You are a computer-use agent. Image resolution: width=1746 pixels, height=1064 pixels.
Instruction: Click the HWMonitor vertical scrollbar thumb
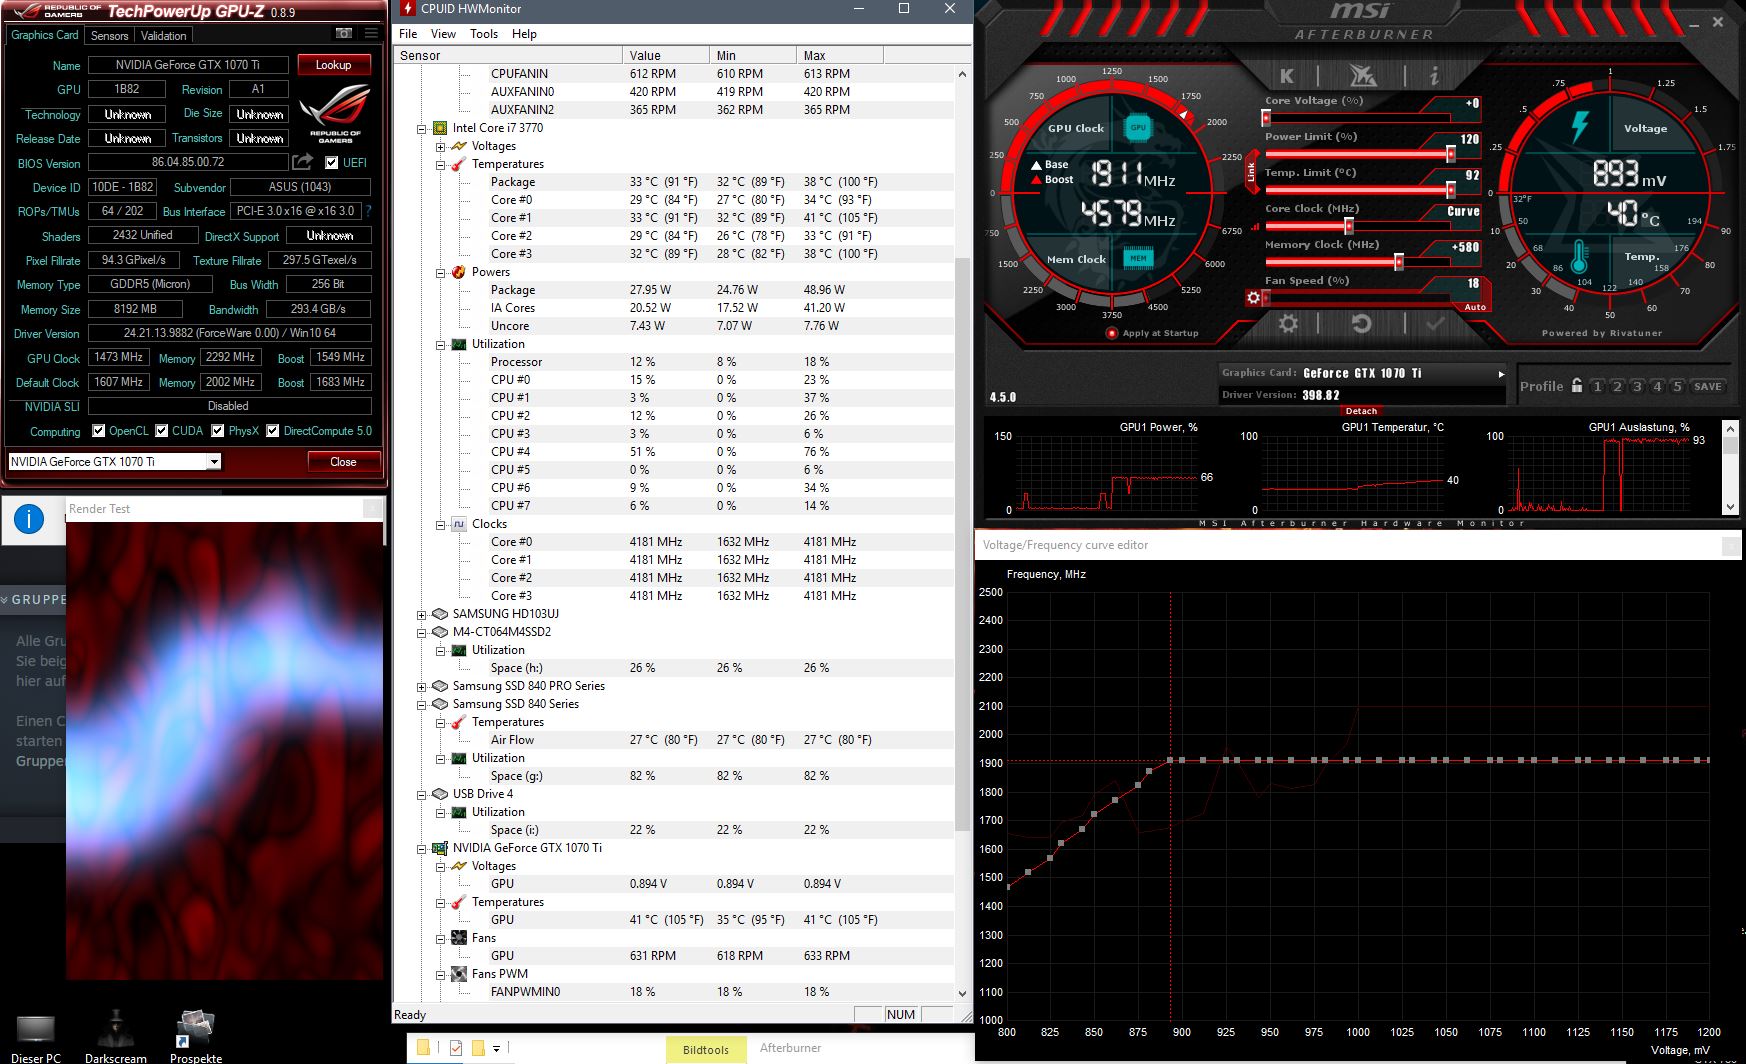(x=962, y=545)
